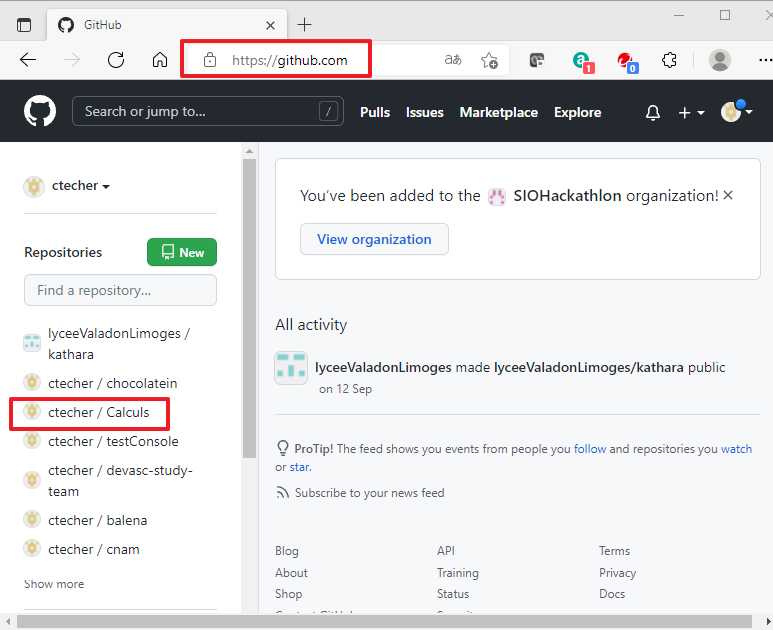Open a new browser tab with the plus
The image size is (773, 630).
tap(305, 24)
